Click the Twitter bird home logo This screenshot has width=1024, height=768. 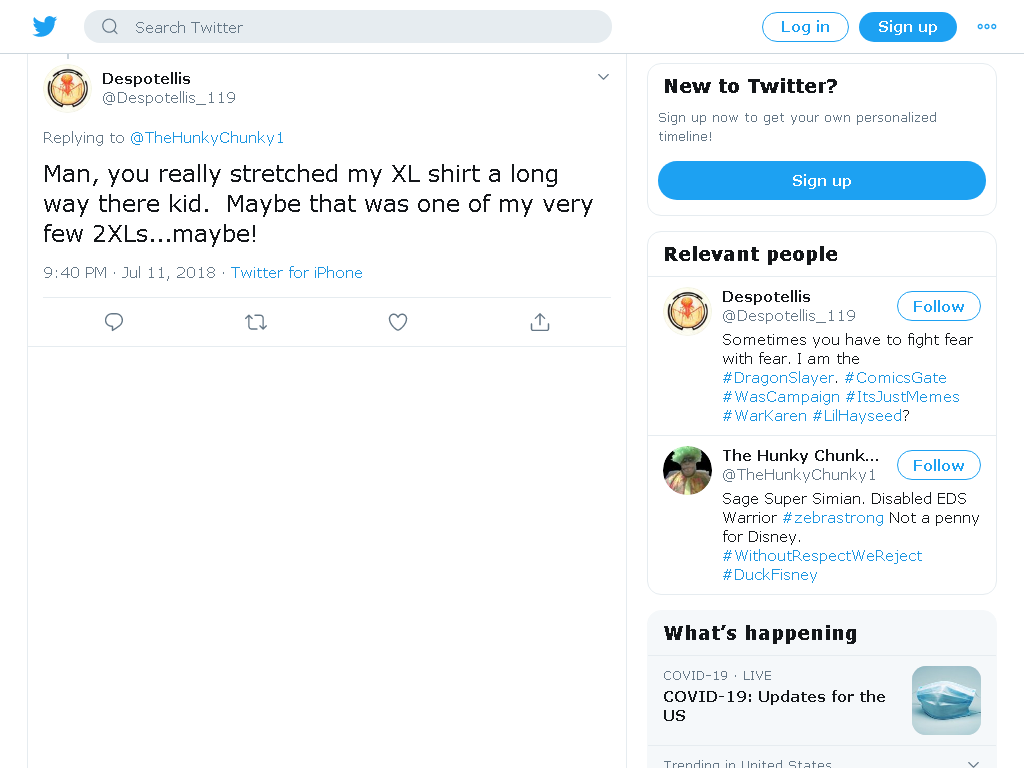45,27
